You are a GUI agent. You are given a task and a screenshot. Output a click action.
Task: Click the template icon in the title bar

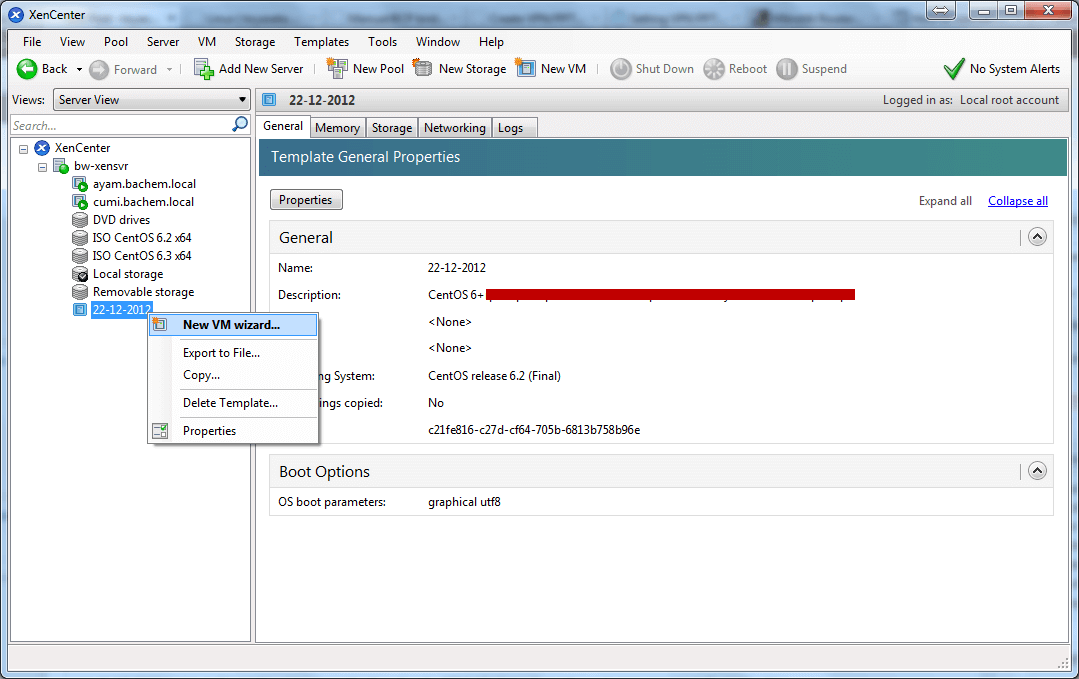[x=269, y=100]
